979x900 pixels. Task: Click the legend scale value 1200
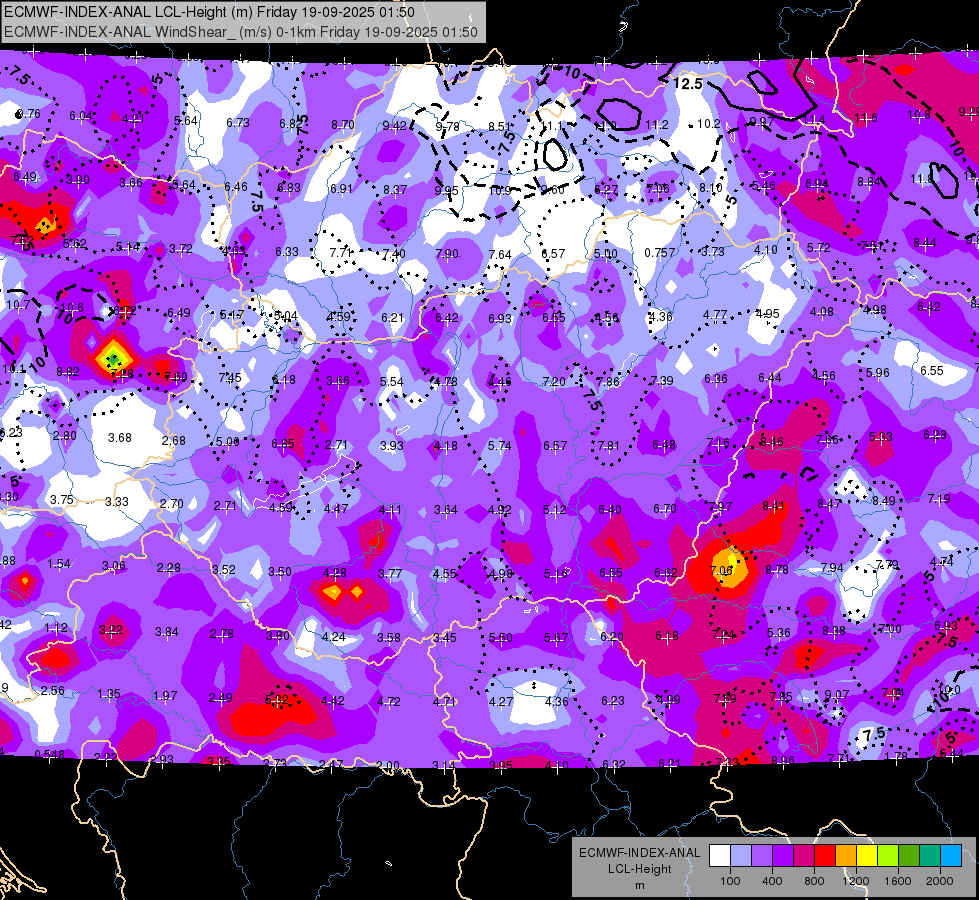tap(855, 881)
